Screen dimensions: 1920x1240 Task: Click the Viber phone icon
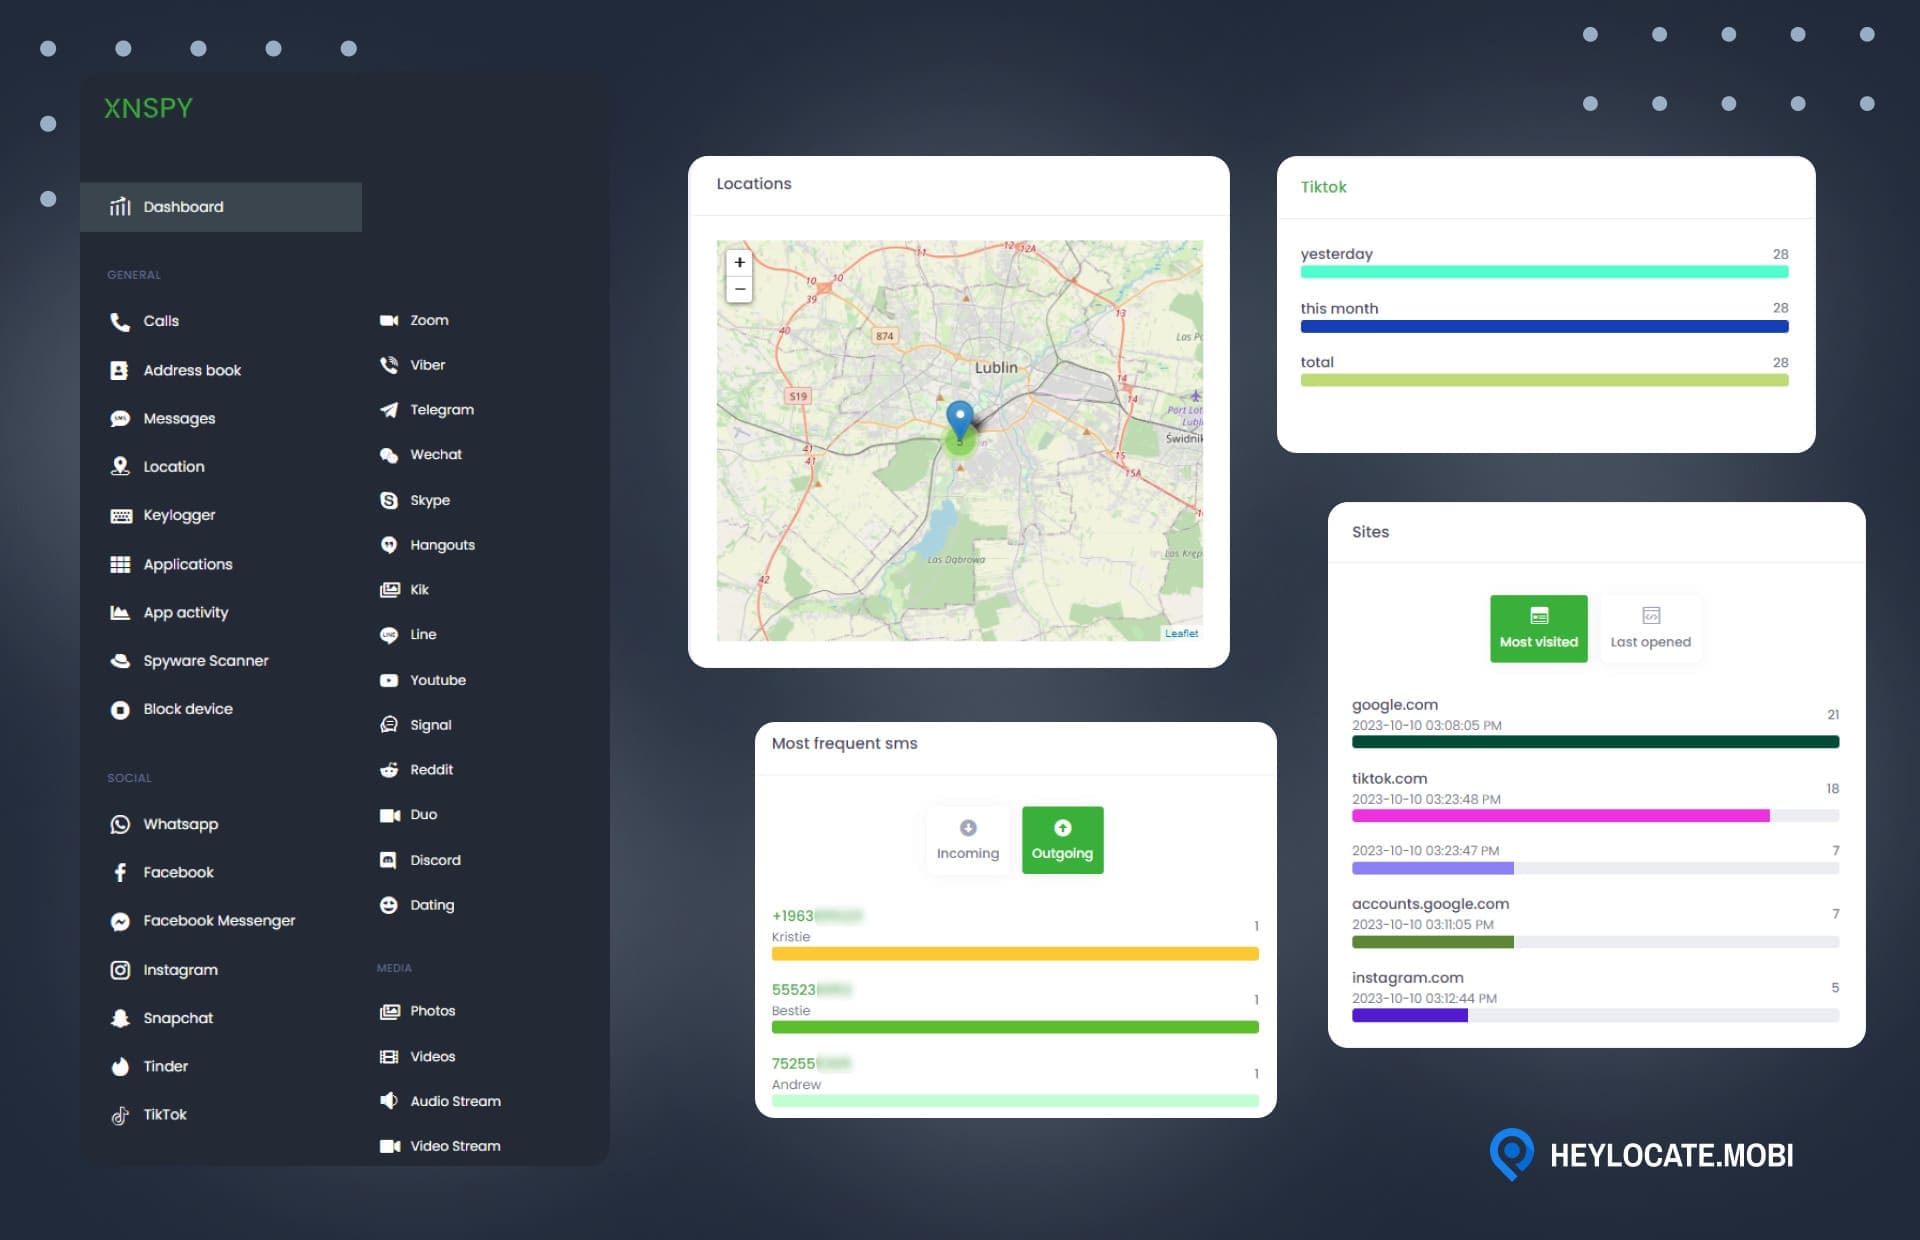click(x=389, y=365)
